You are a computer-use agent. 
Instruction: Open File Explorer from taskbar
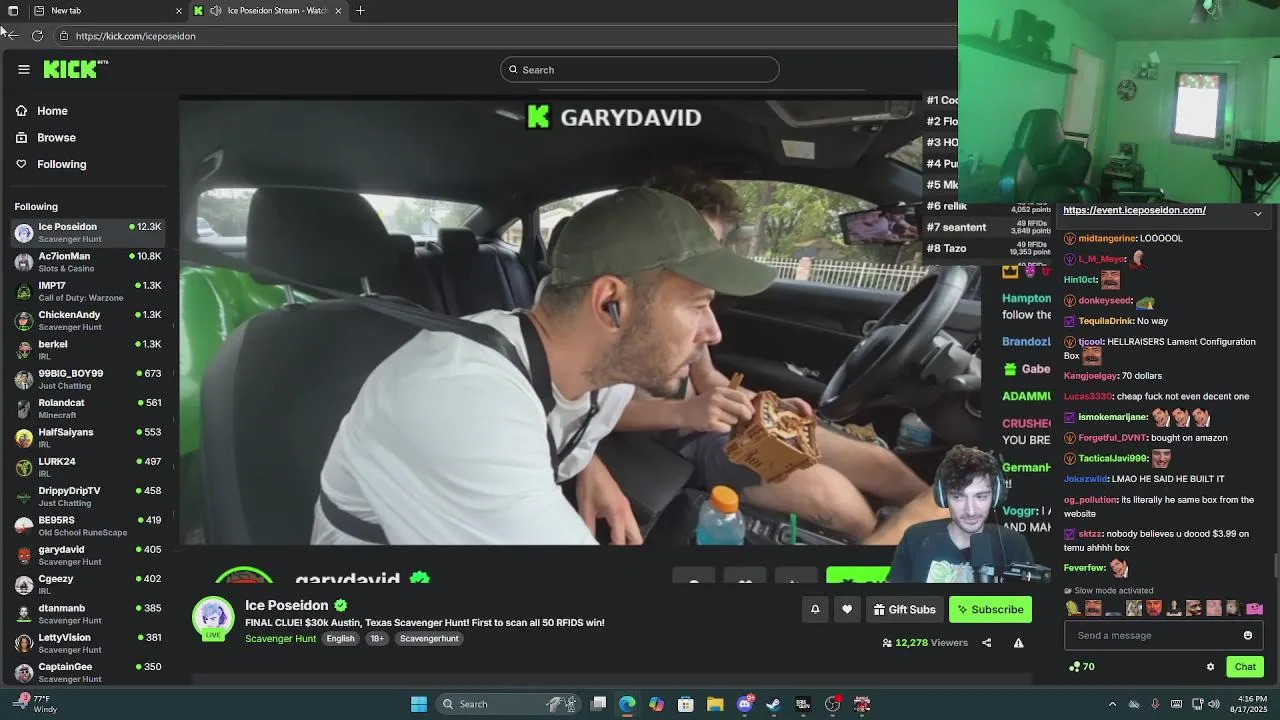pos(715,704)
